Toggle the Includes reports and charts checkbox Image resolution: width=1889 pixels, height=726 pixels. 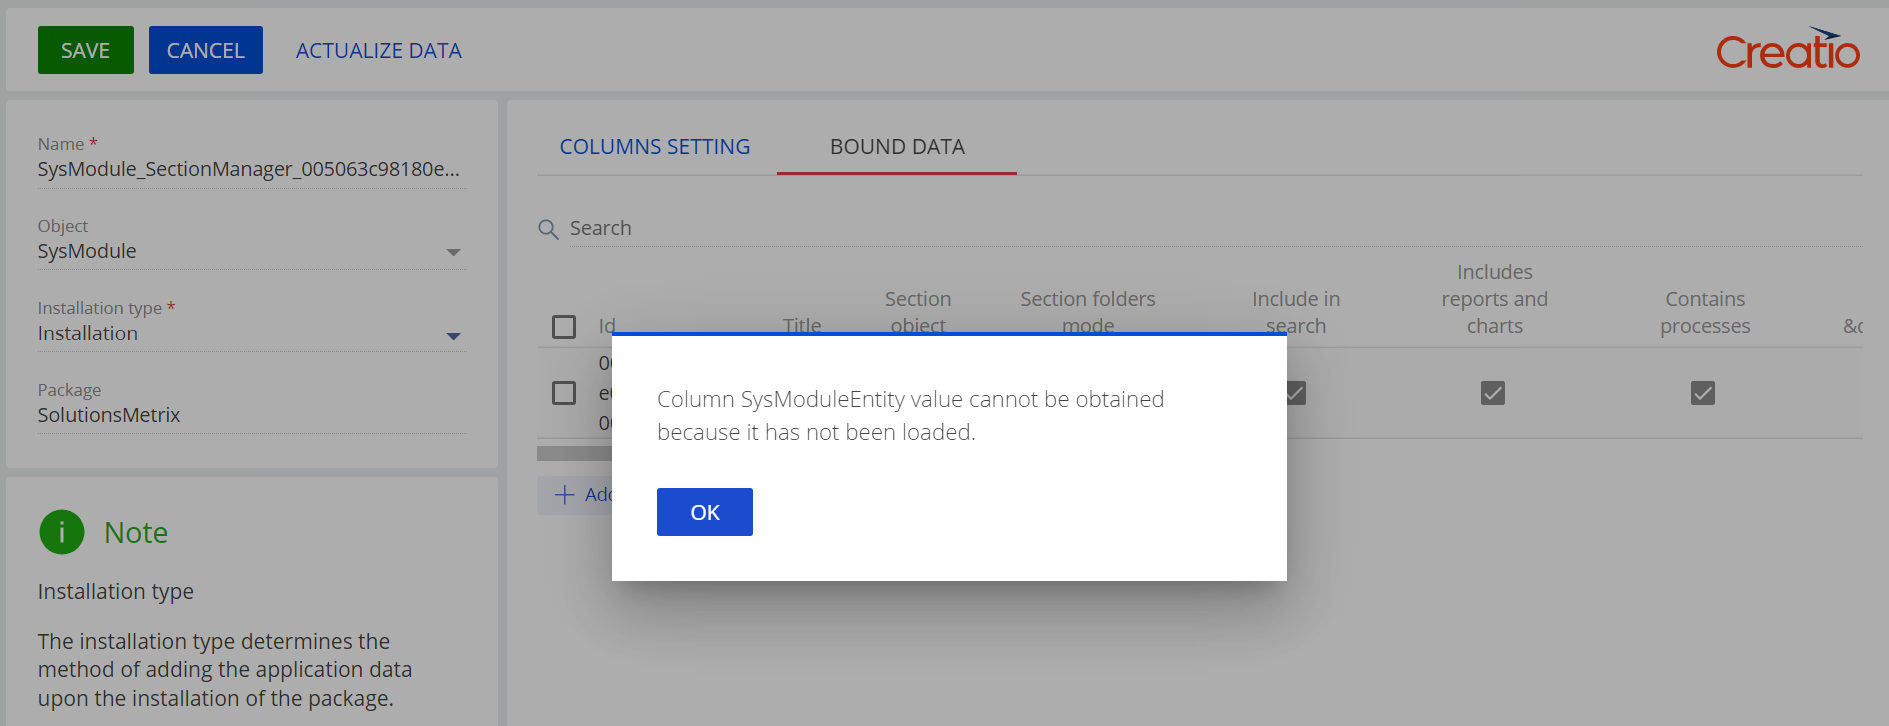[1493, 393]
